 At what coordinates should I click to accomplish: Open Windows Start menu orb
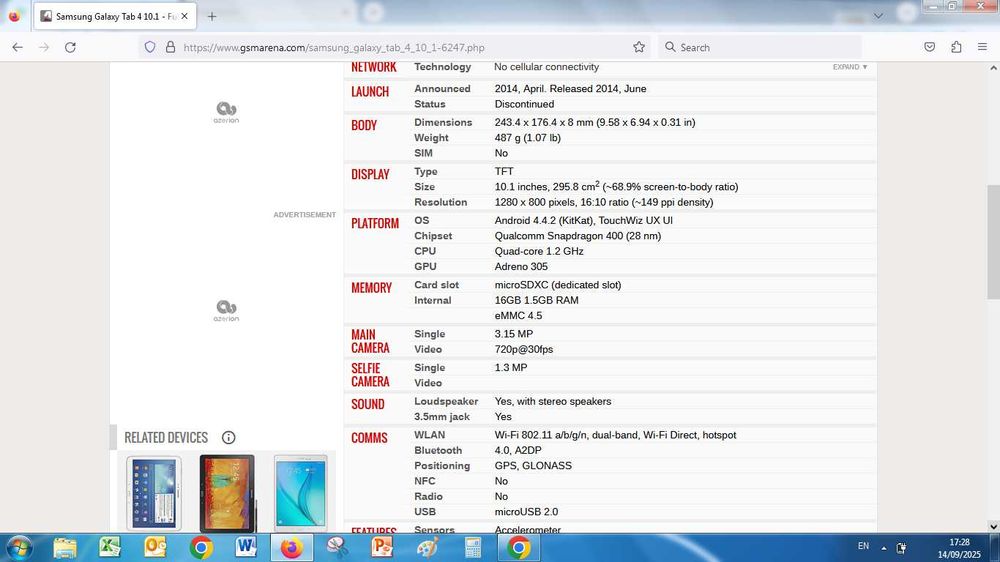pos(19,547)
